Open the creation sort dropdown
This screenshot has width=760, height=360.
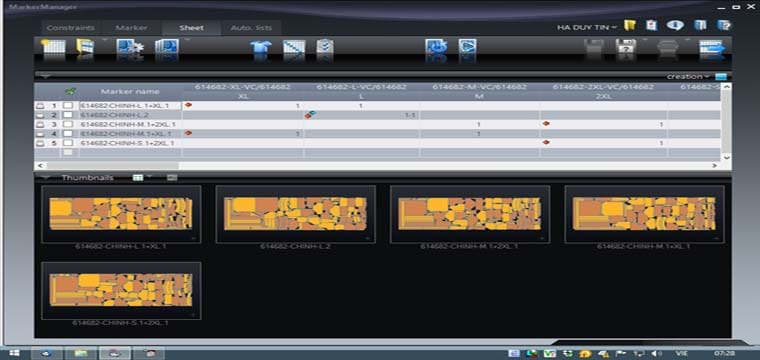point(688,77)
